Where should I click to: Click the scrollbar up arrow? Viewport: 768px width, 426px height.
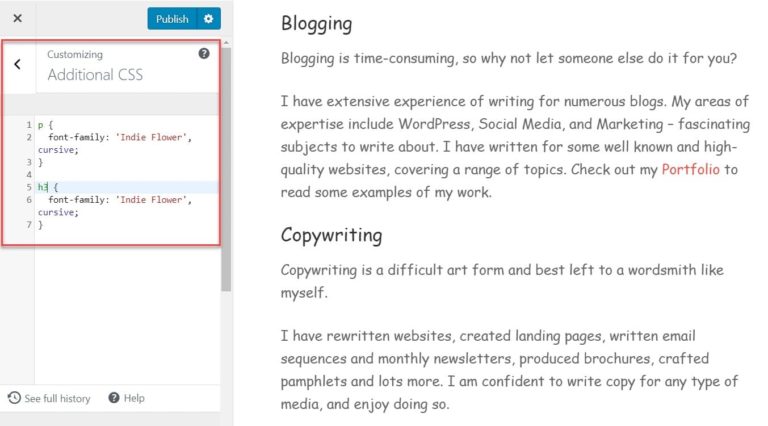pos(226,44)
